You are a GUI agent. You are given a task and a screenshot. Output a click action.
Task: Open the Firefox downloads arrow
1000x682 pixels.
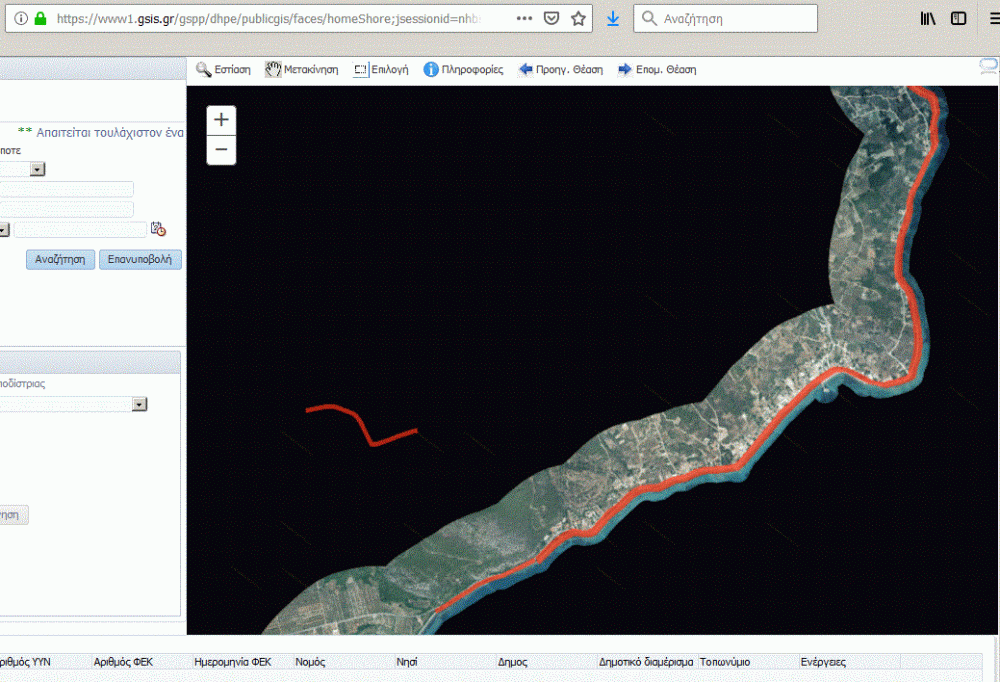[x=613, y=18]
